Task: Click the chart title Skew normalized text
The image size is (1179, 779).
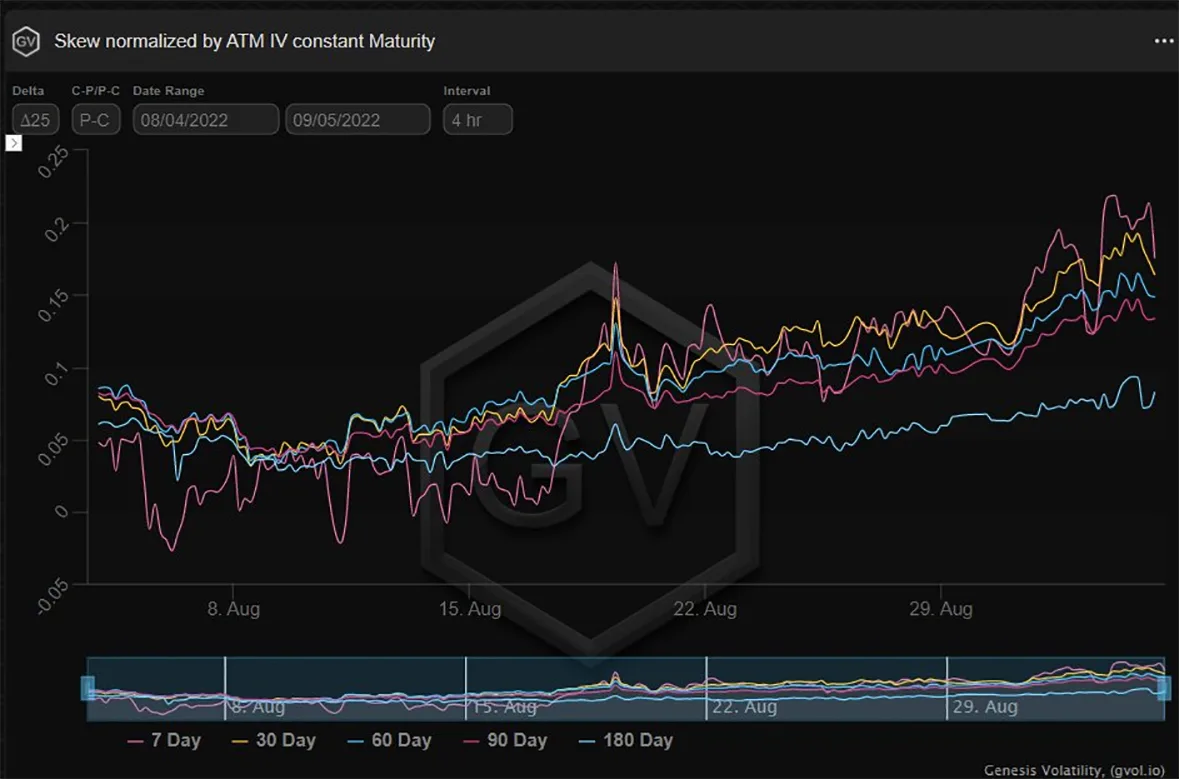Action: tap(244, 41)
